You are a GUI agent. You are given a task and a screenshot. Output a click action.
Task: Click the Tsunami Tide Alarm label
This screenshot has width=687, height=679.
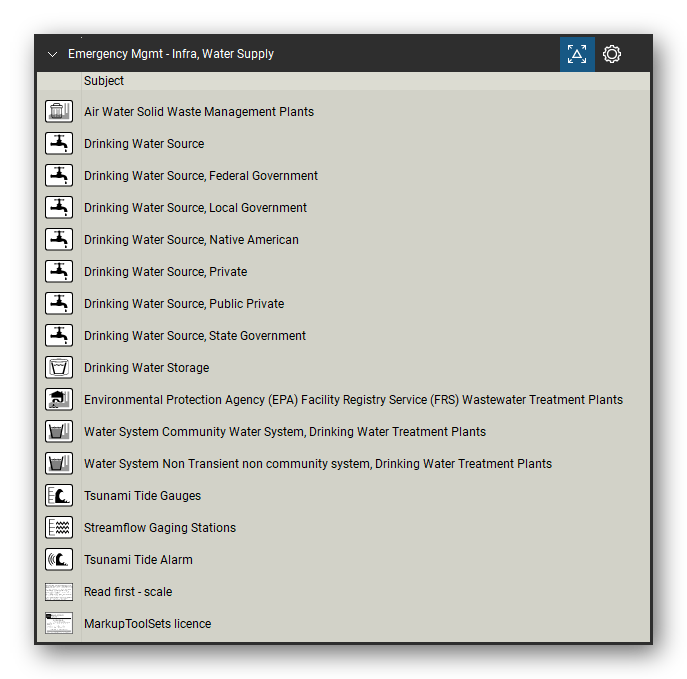pos(138,559)
